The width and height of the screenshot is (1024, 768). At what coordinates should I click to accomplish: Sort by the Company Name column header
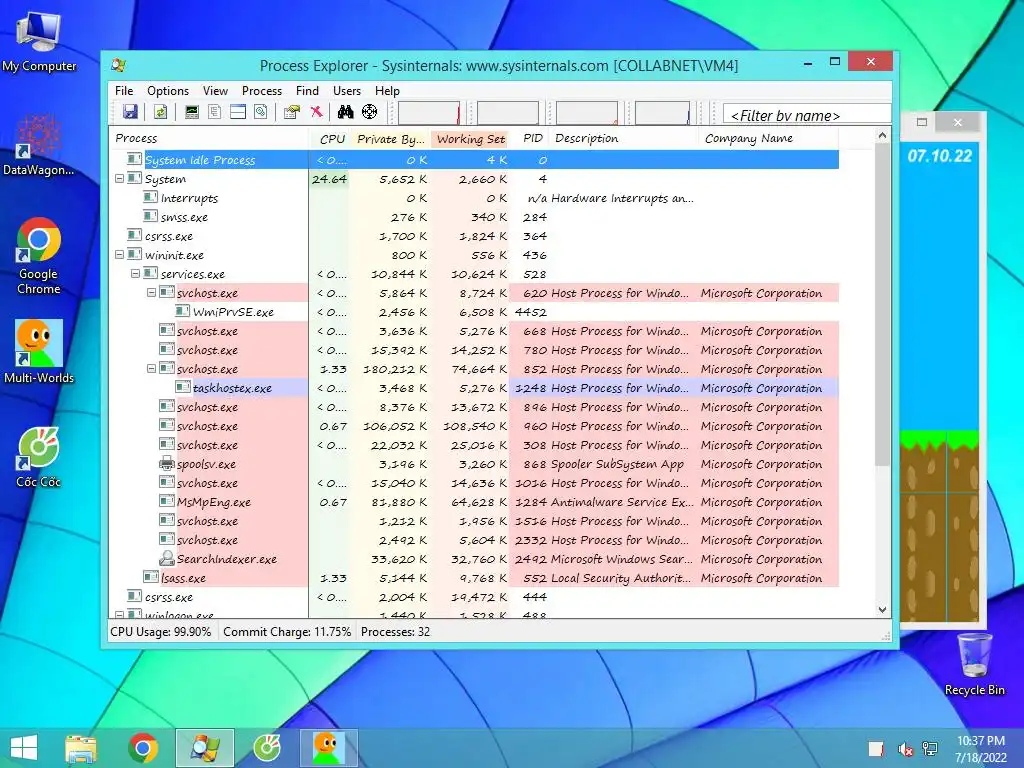tap(769, 138)
